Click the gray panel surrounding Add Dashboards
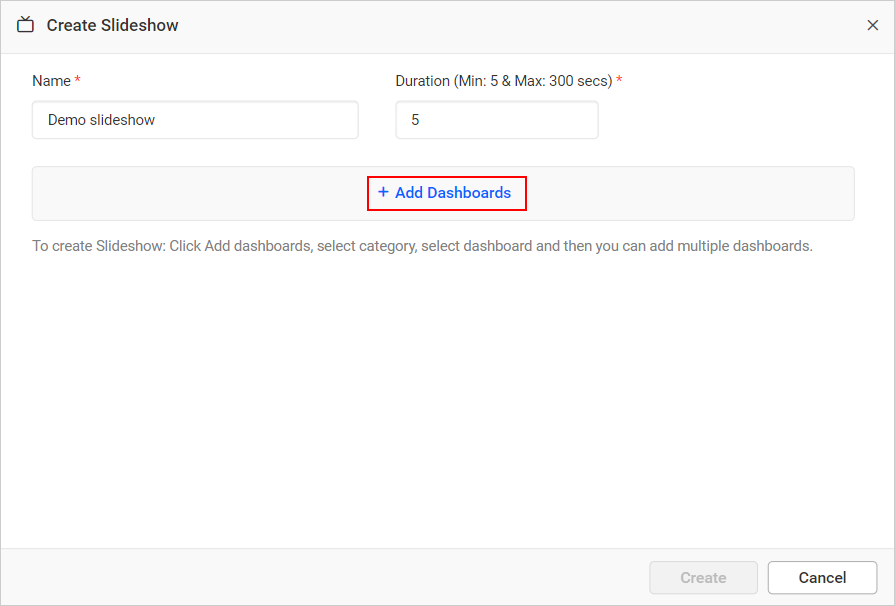The height and width of the screenshot is (606, 895). click(x=150, y=191)
